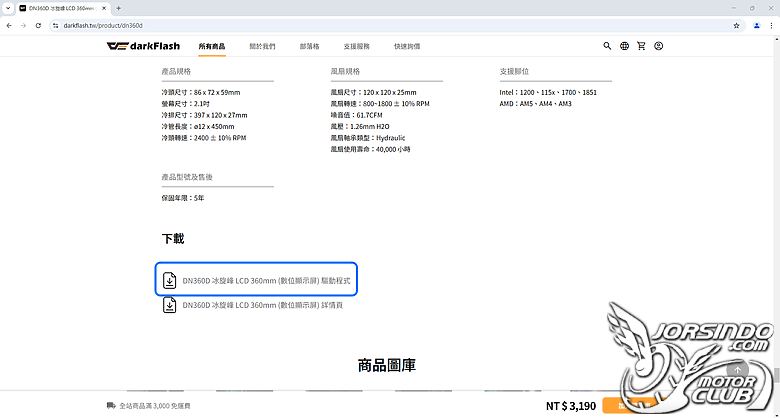Open the 快速詢價 menu item
780x418 pixels.
[x=407, y=46]
